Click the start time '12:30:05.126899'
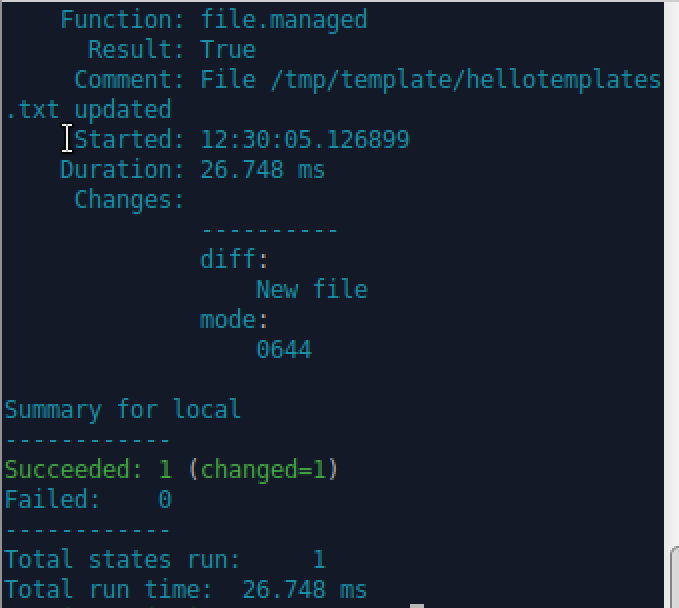This screenshot has height=608, width=679. point(305,140)
